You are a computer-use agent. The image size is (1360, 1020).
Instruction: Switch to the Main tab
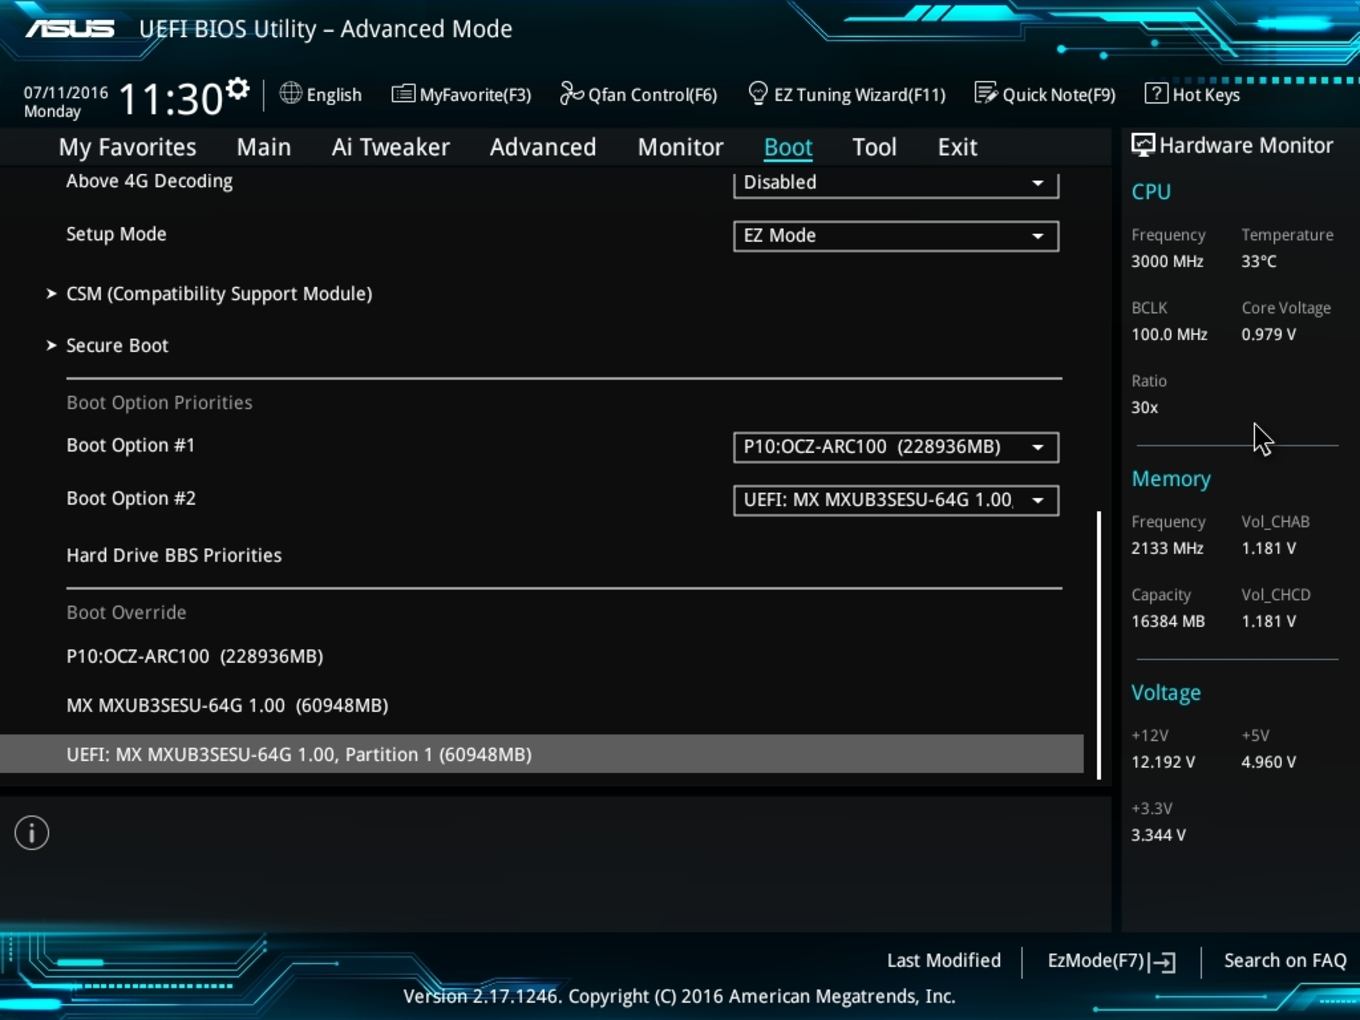(264, 147)
